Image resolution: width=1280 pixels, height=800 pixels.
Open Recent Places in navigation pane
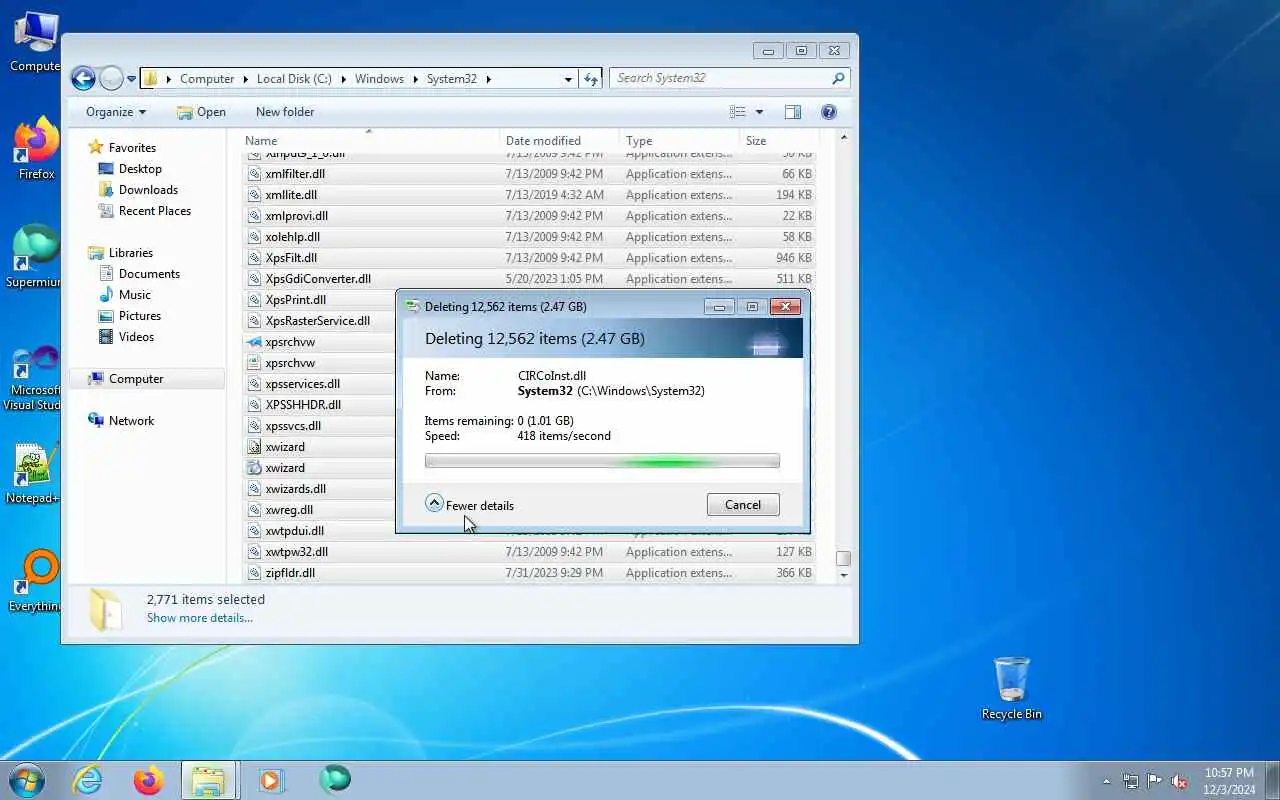(154, 211)
